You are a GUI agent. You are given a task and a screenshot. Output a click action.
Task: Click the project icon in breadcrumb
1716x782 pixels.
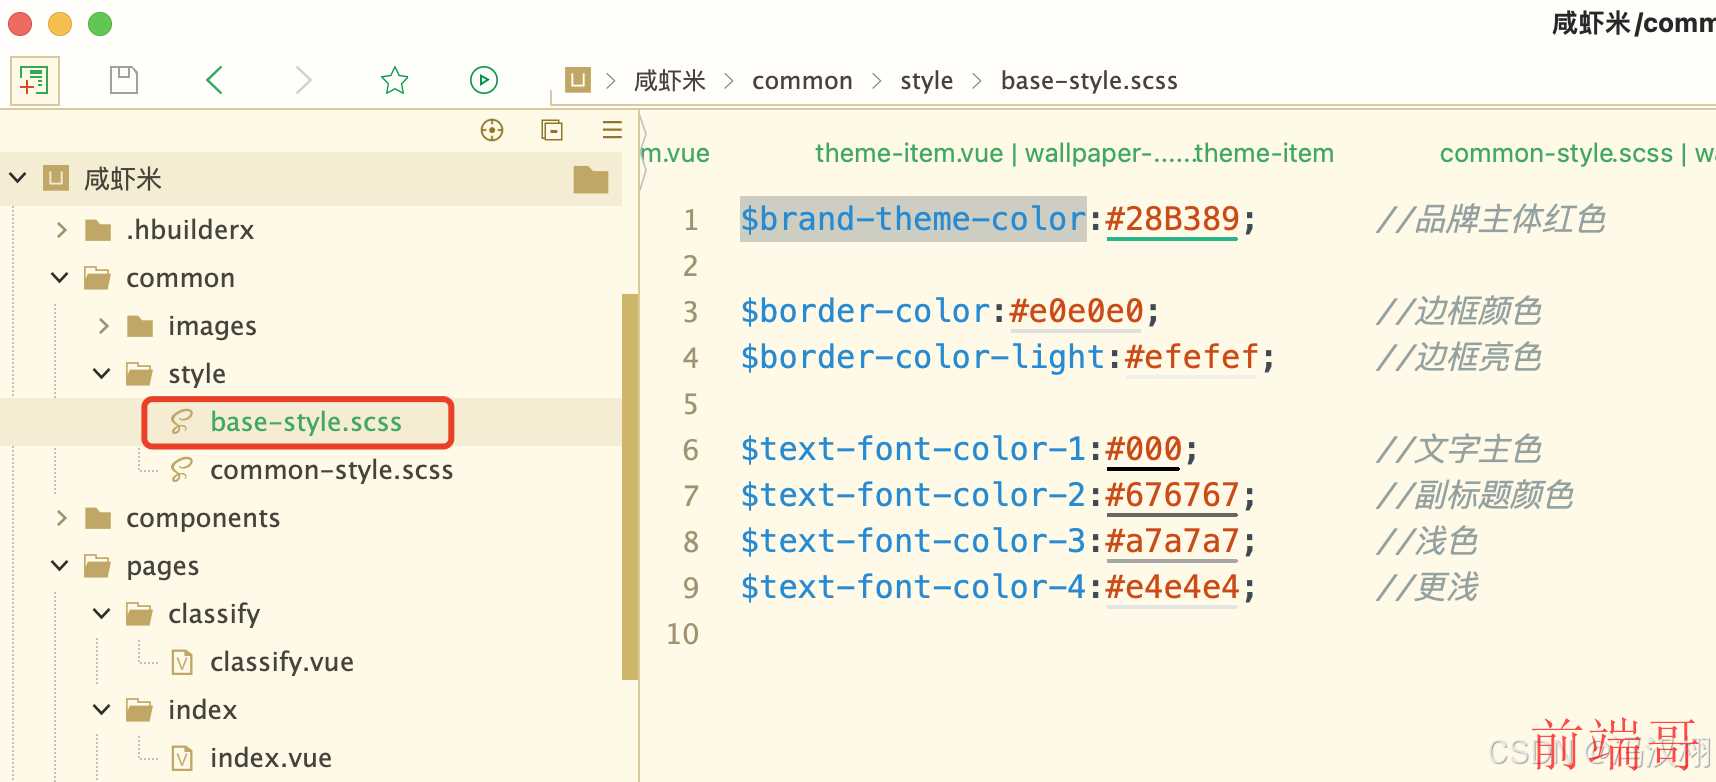pyautogui.click(x=578, y=80)
